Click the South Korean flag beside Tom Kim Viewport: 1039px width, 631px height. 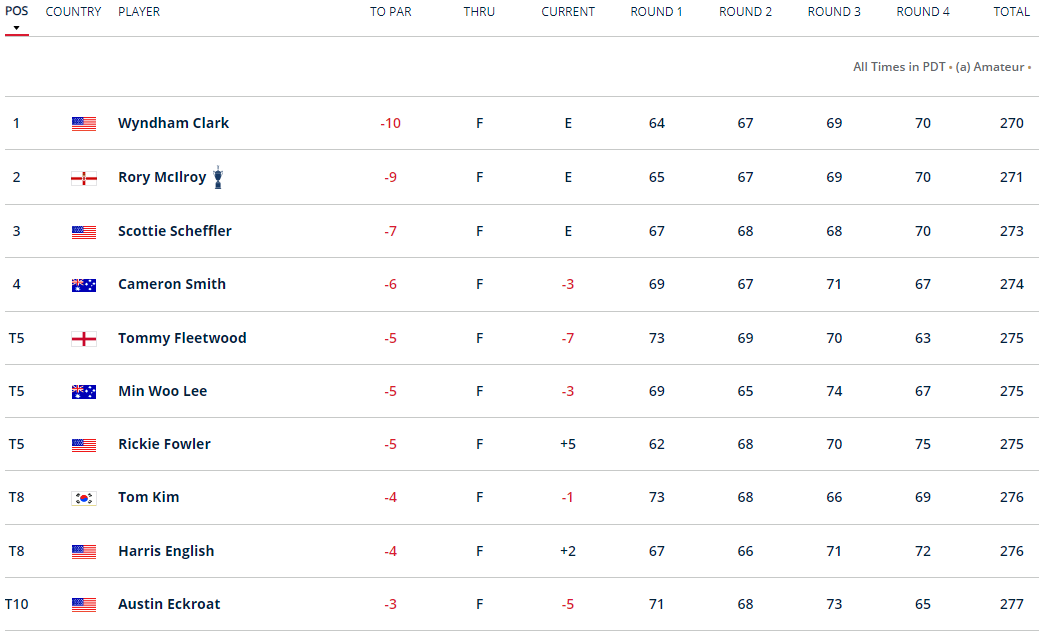(x=84, y=498)
